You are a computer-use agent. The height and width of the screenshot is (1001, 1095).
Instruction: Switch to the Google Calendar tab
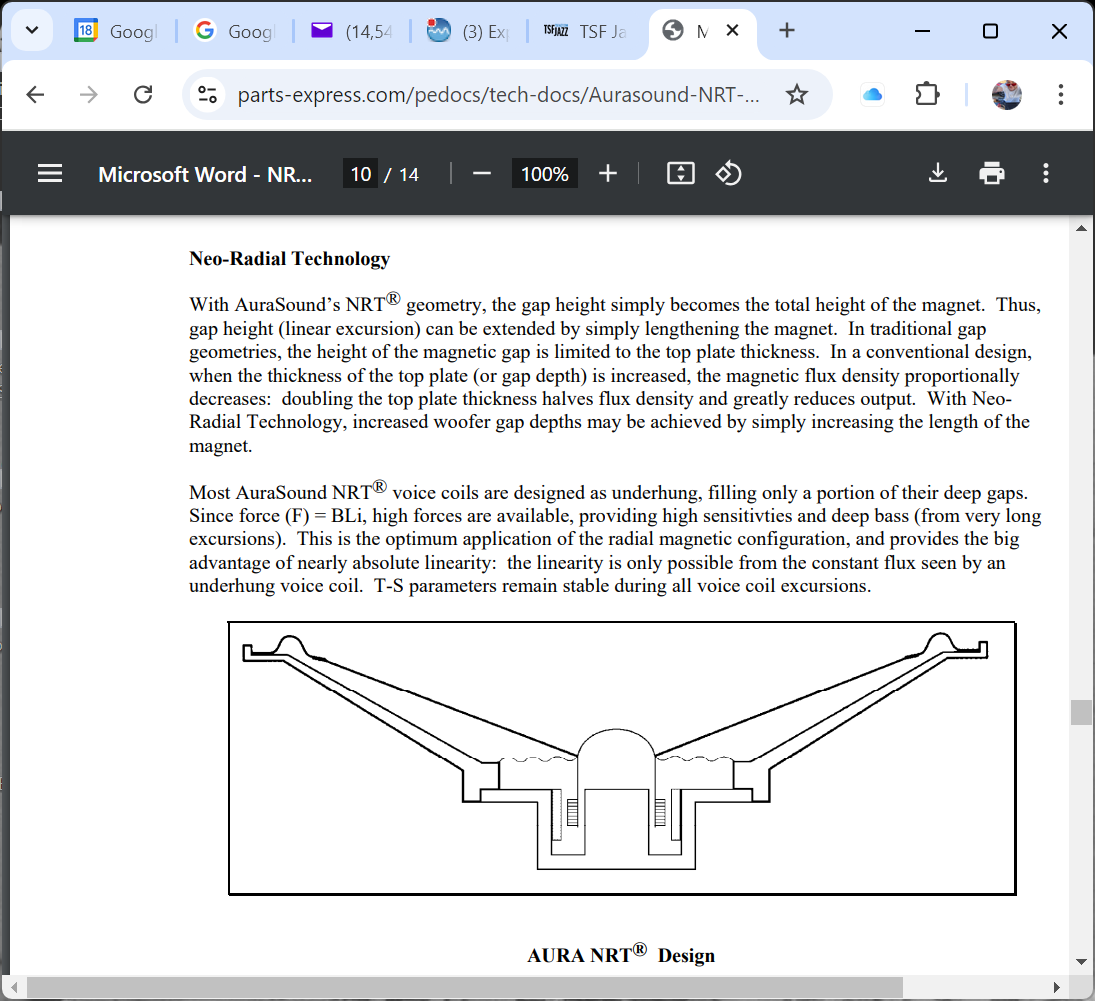[116, 31]
